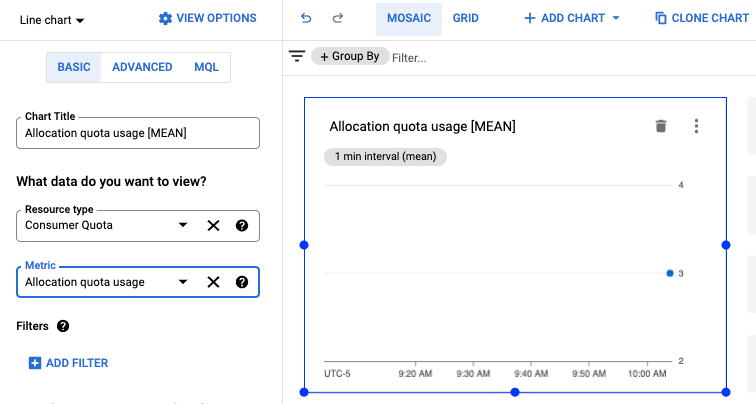Click into the Chart Title text field

click(138, 133)
